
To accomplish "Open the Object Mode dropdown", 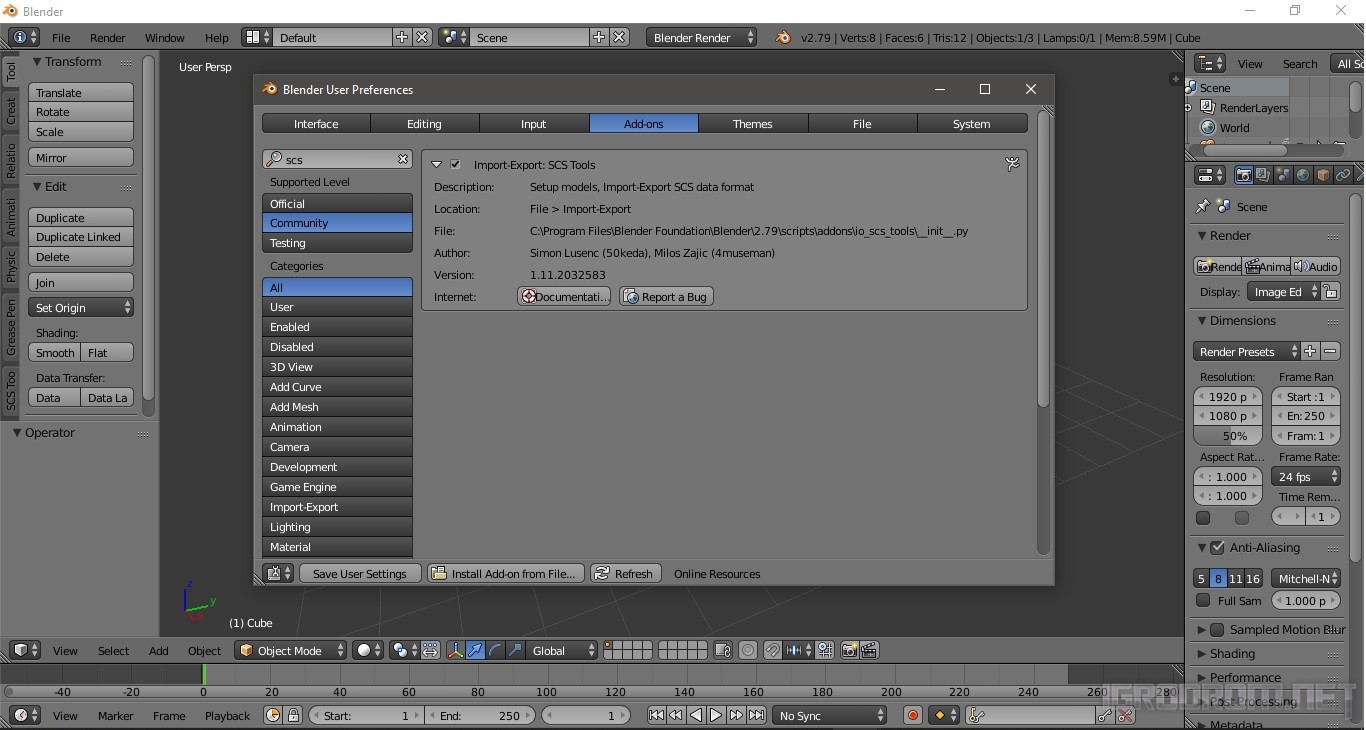I will click(x=290, y=650).
